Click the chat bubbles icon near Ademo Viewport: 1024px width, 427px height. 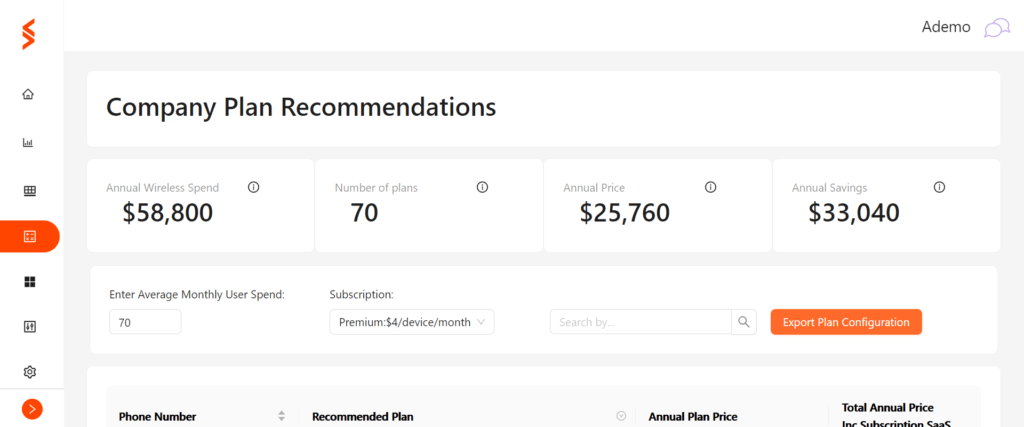997,28
